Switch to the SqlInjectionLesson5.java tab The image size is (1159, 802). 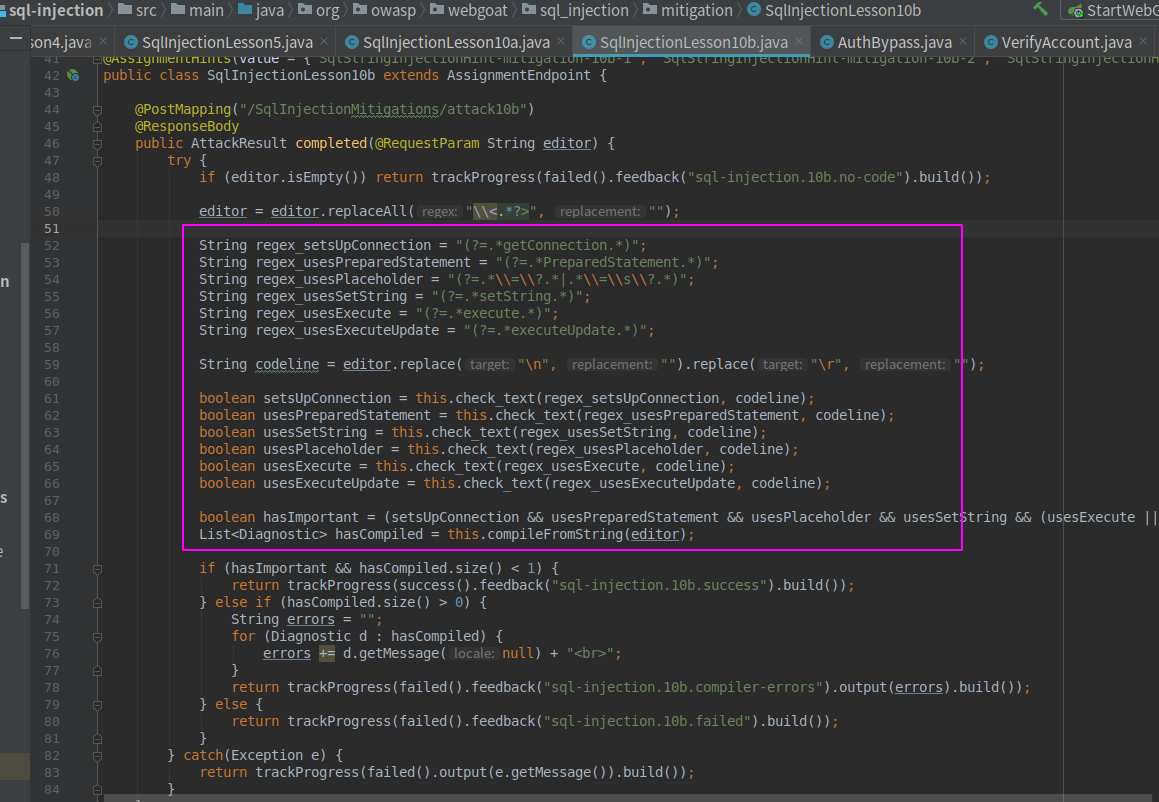227,43
